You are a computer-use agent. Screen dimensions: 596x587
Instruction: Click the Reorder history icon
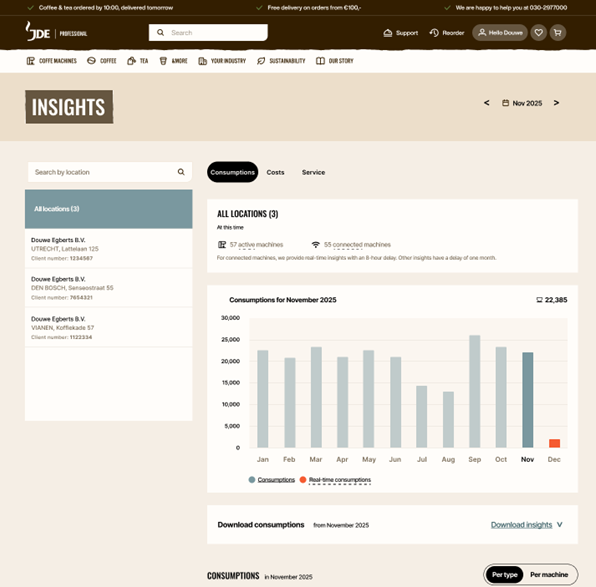click(434, 33)
